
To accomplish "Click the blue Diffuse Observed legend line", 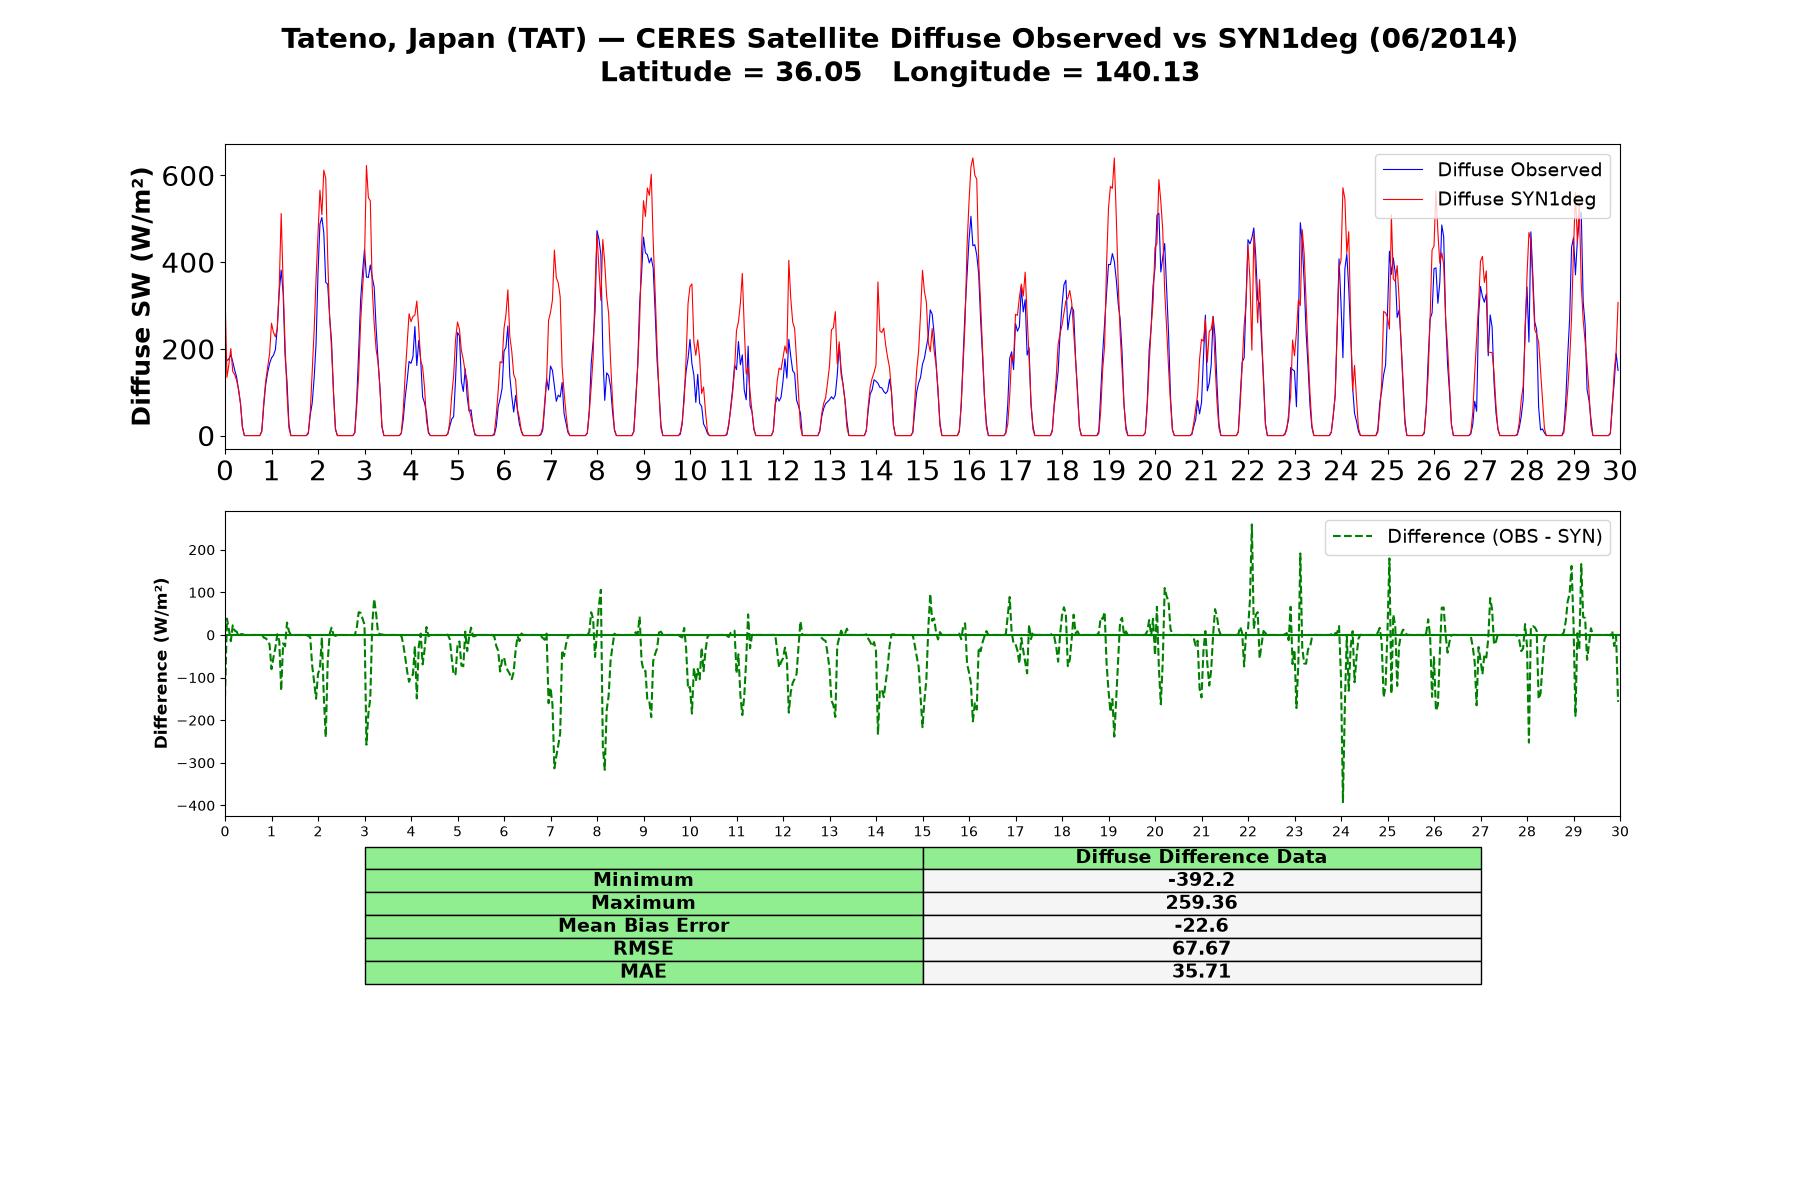I will pyautogui.click(x=1402, y=170).
